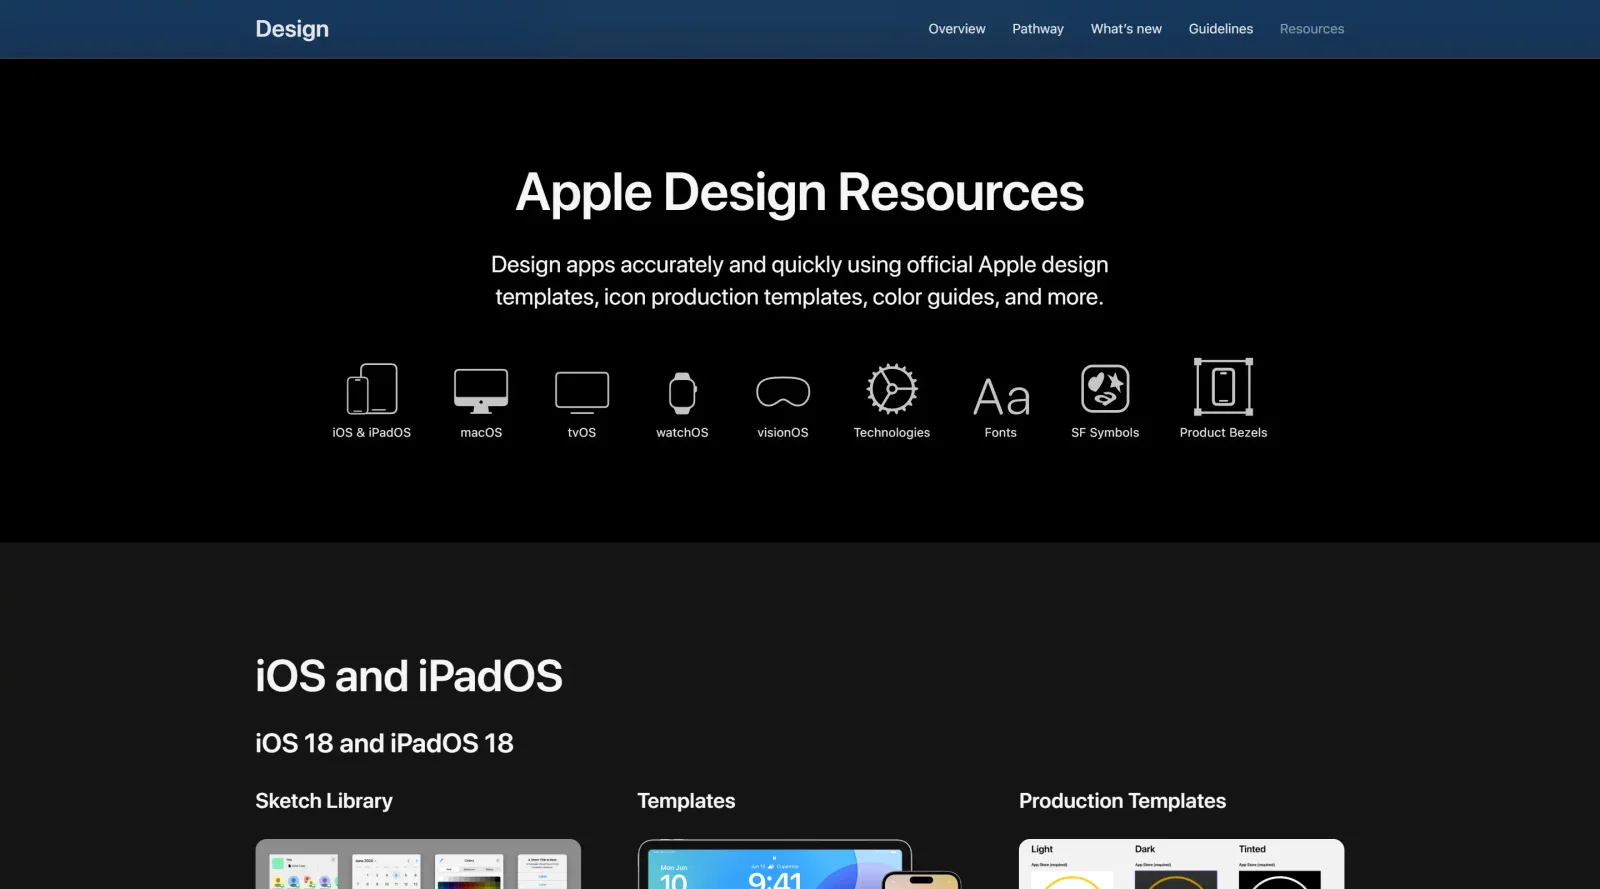The height and width of the screenshot is (889, 1600).
Task: Open the Technologies gear icon
Action: pos(892,389)
